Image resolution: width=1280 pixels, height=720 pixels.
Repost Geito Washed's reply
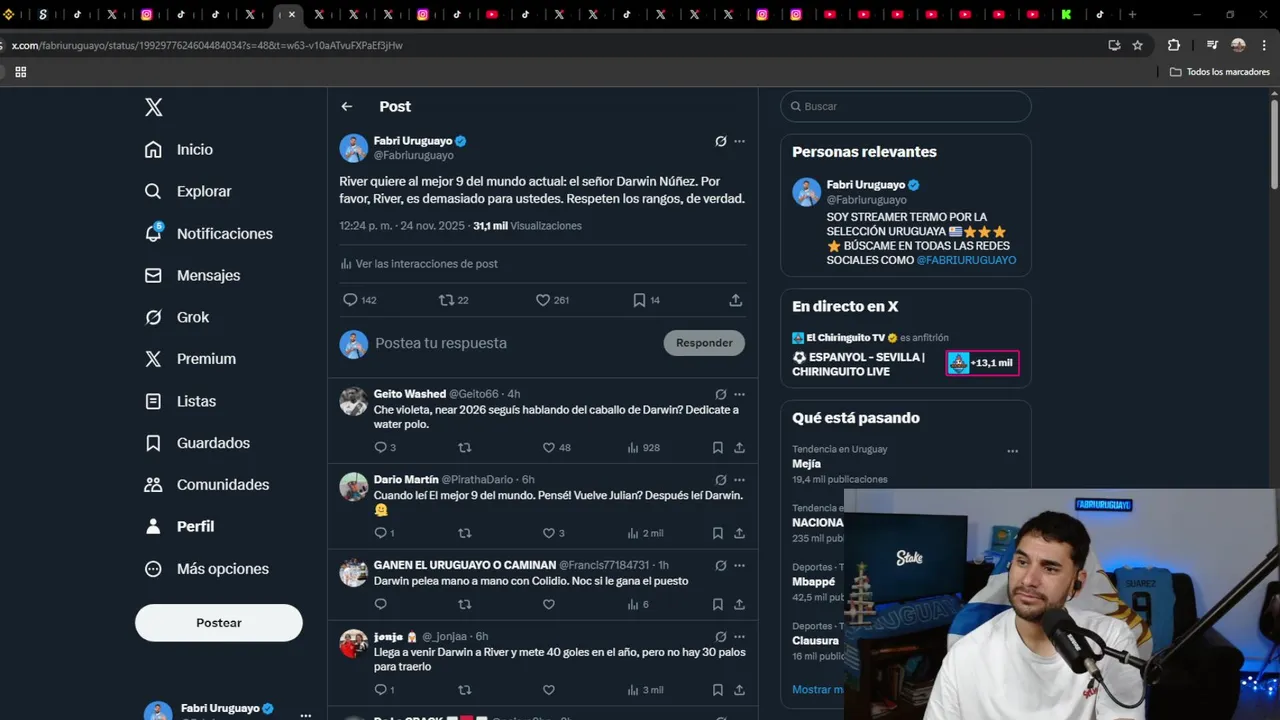click(x=464, y=448)
